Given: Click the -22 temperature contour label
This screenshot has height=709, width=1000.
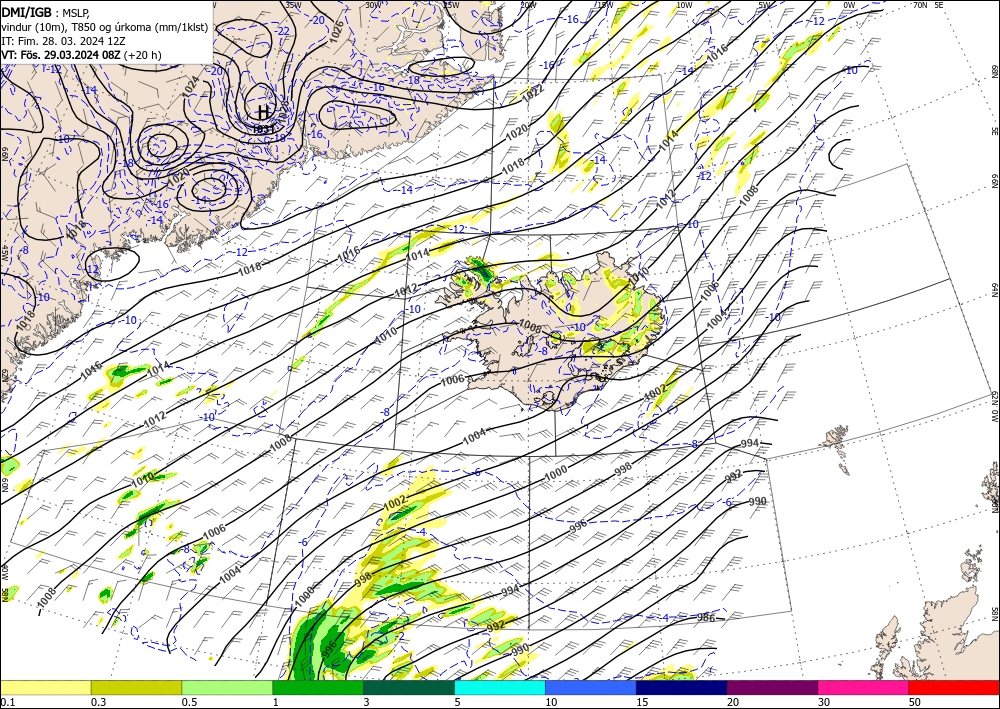Looking at the screenshot, I should point(283,31).
